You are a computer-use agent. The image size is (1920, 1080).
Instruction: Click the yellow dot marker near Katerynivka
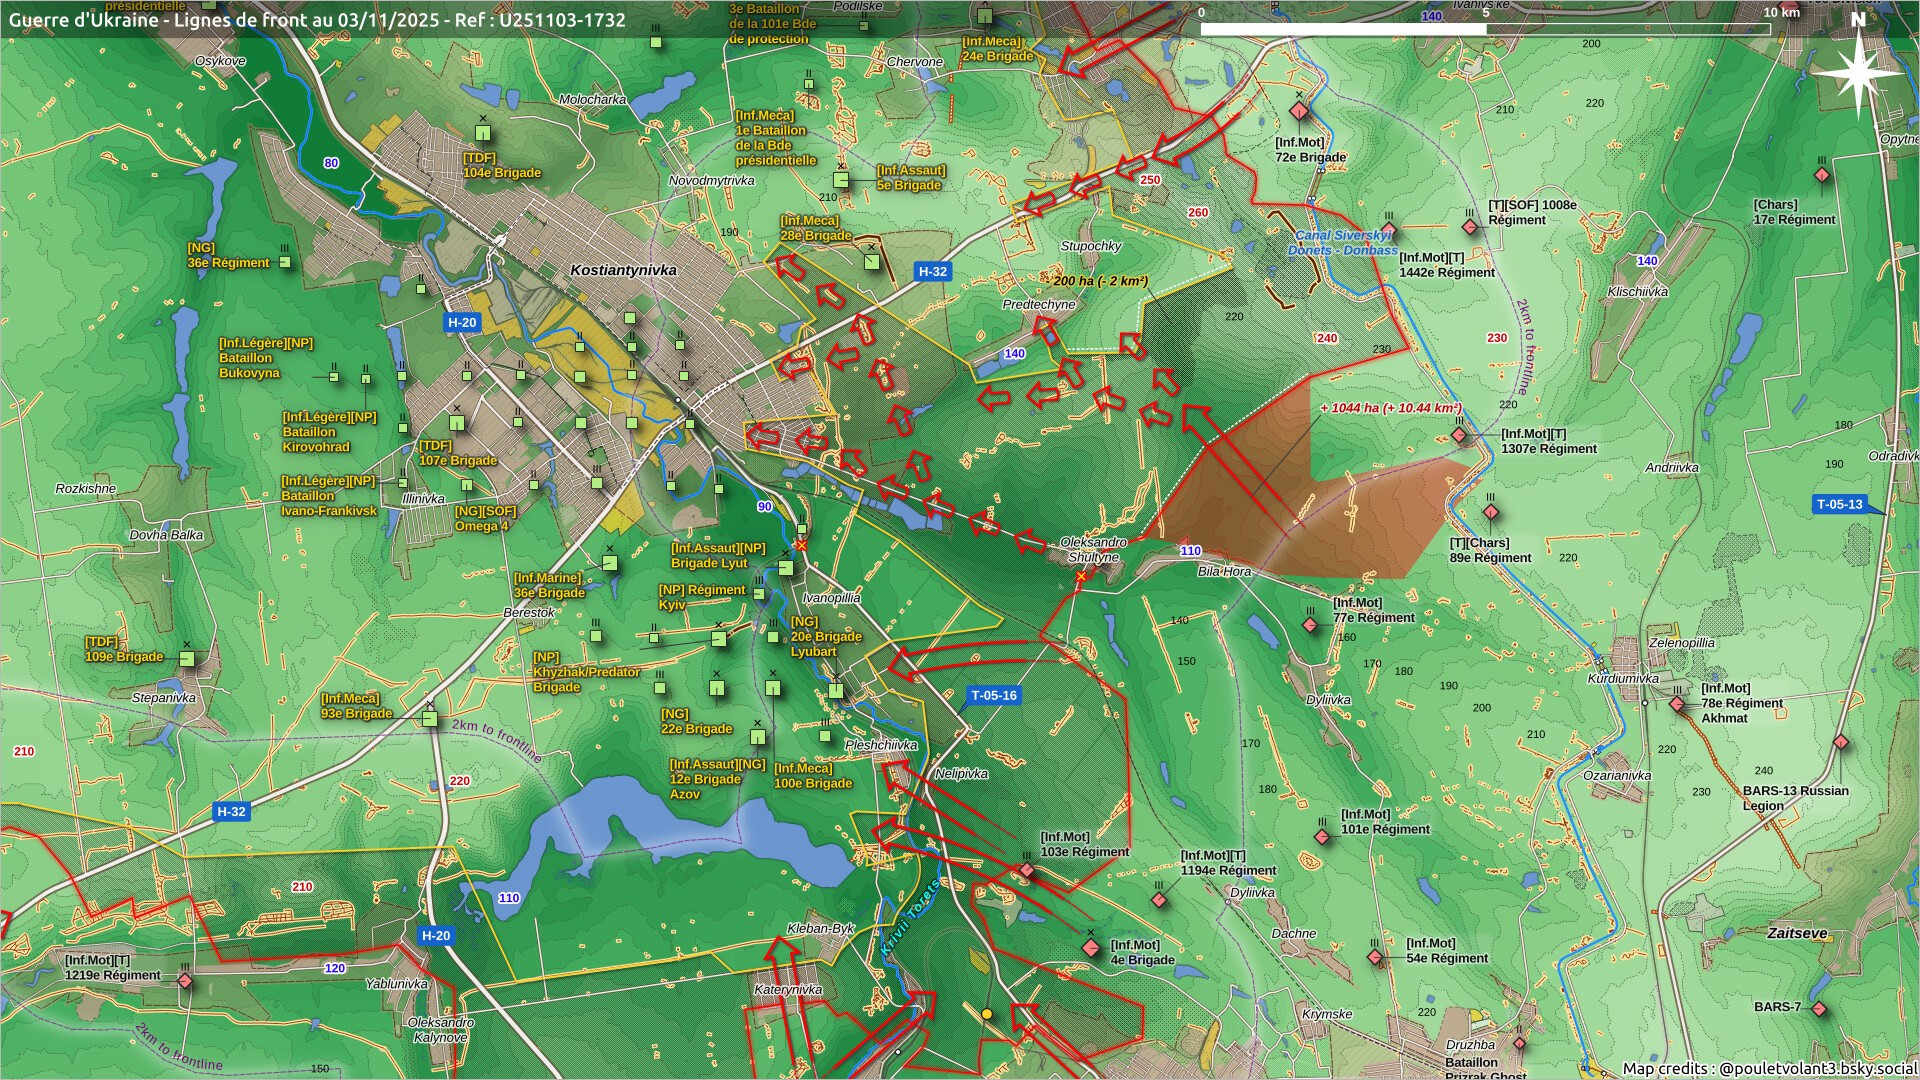(987, 1014)
